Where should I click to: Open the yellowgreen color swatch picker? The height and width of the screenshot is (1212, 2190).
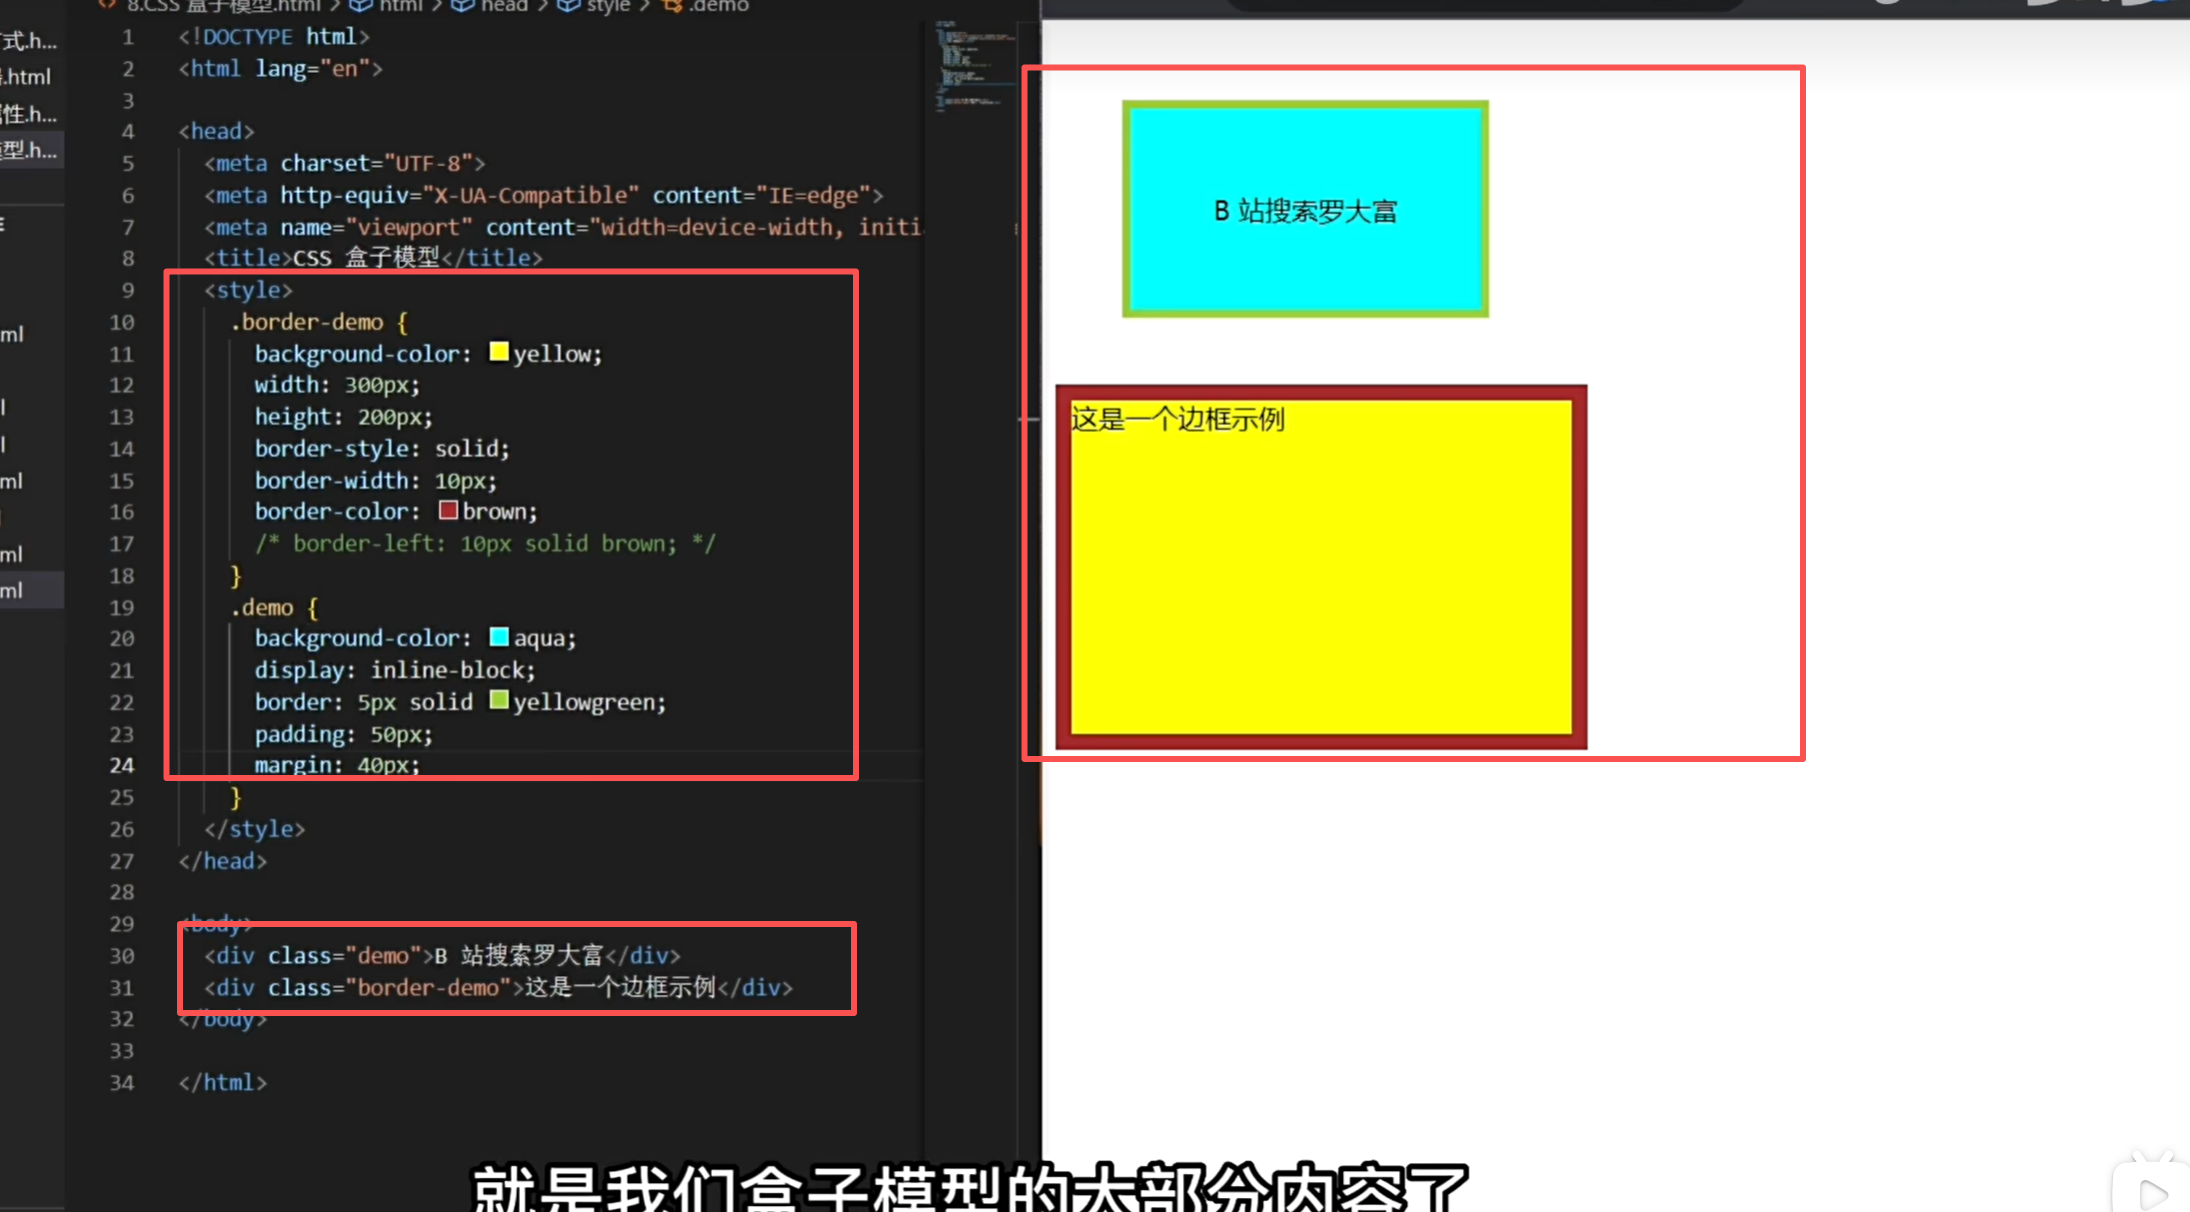pyautogui.click(x=499, y=700)
